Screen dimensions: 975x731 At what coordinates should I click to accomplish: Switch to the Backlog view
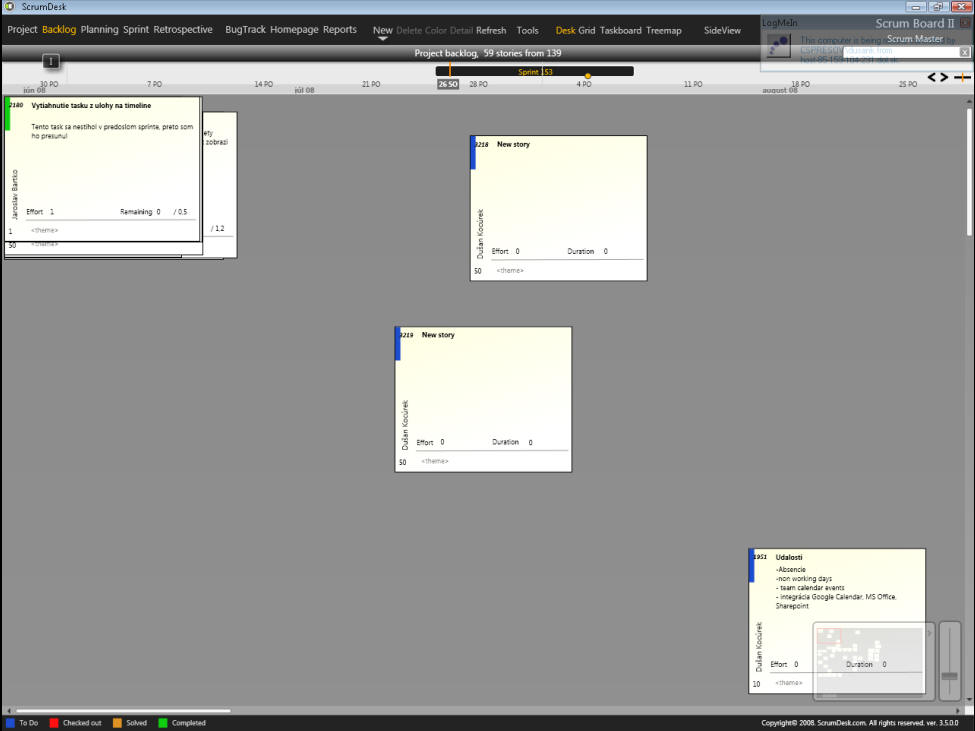pyautogui.click(x=59, y=30)
